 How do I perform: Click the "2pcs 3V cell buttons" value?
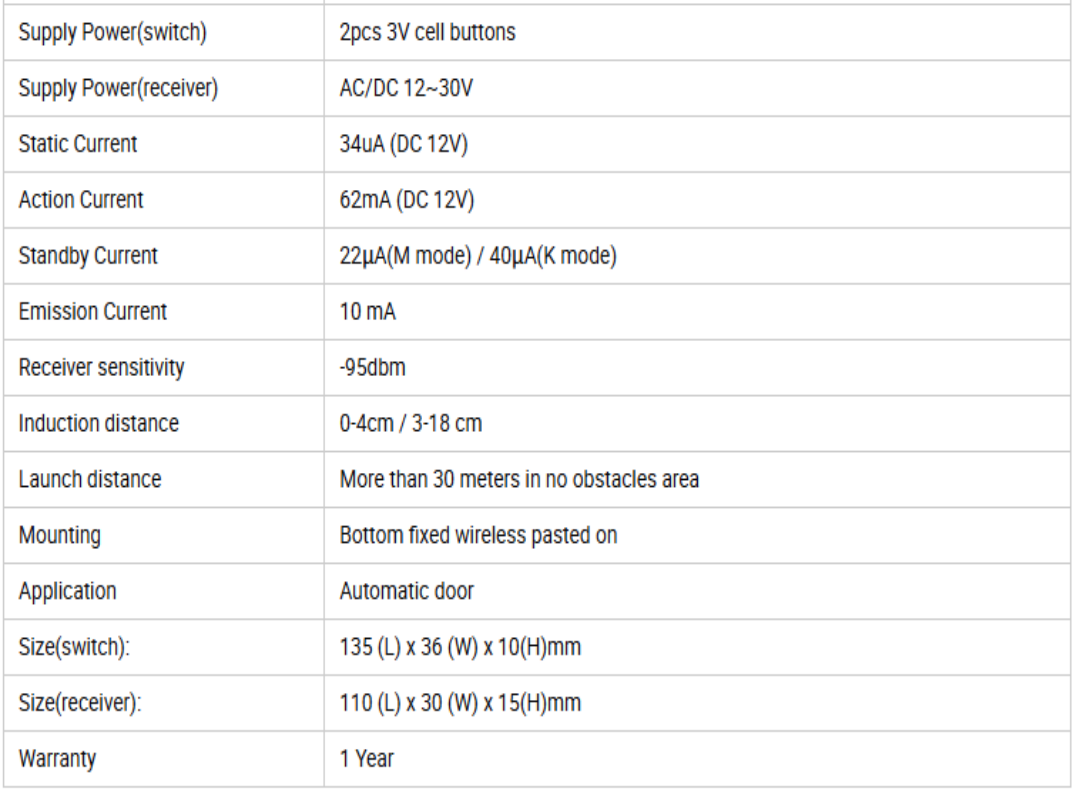pyautogui.click(x=428, y=32)
